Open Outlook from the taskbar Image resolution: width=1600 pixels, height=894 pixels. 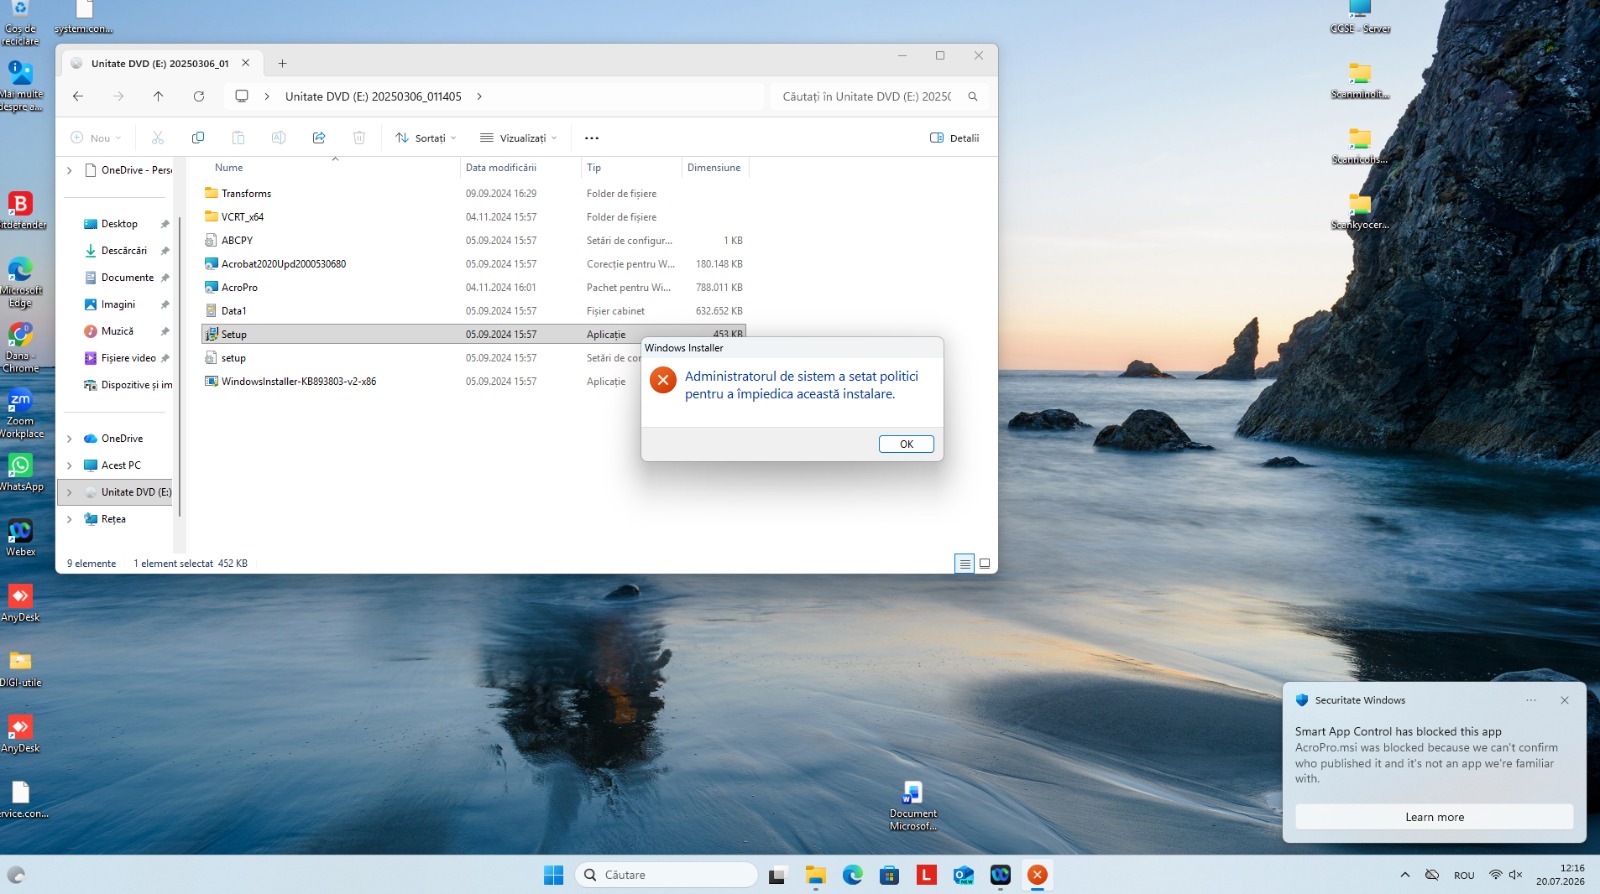963,875
